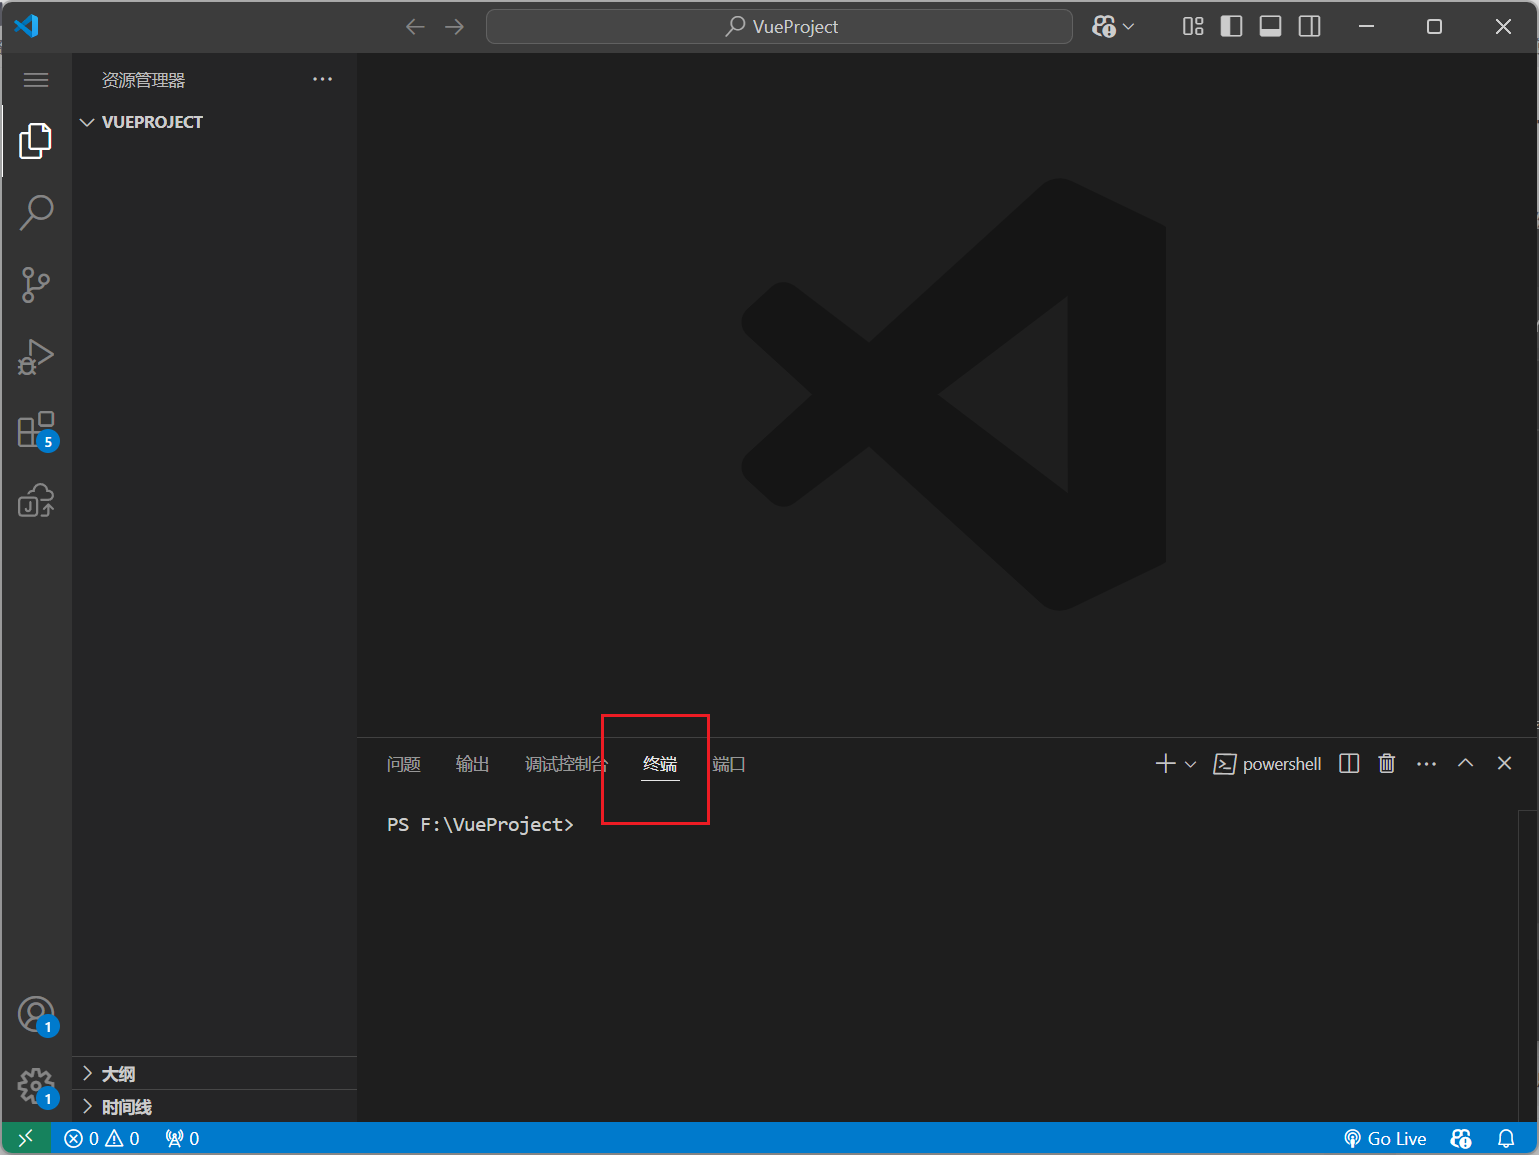Open the Source Control view

[36, 285]
